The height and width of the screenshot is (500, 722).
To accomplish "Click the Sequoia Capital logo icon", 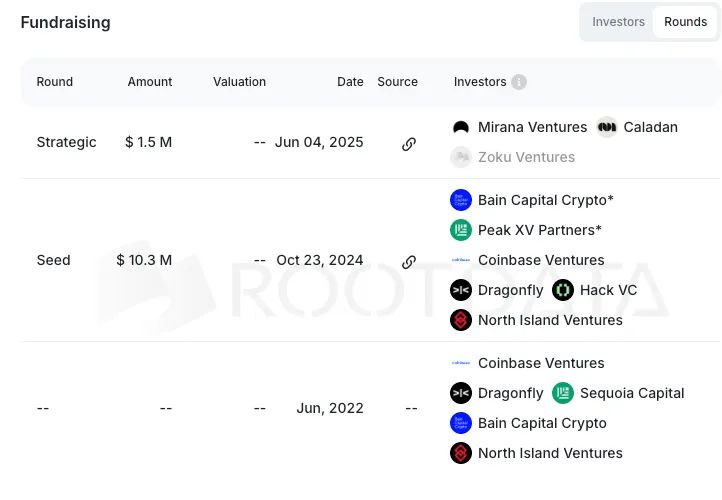I will coord(563,393).
